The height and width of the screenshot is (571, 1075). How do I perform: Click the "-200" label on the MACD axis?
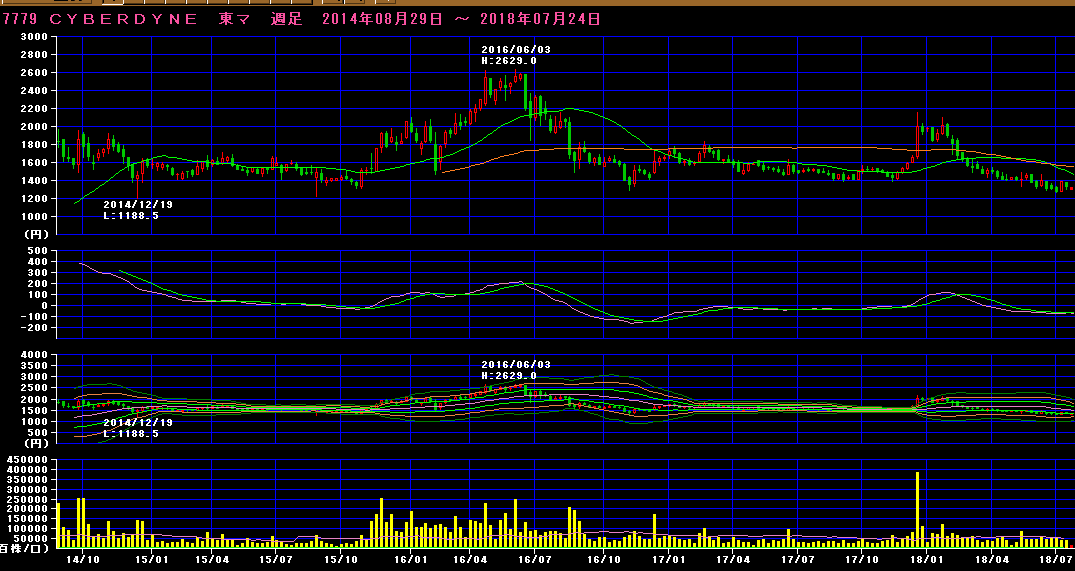tap(34, 327)
